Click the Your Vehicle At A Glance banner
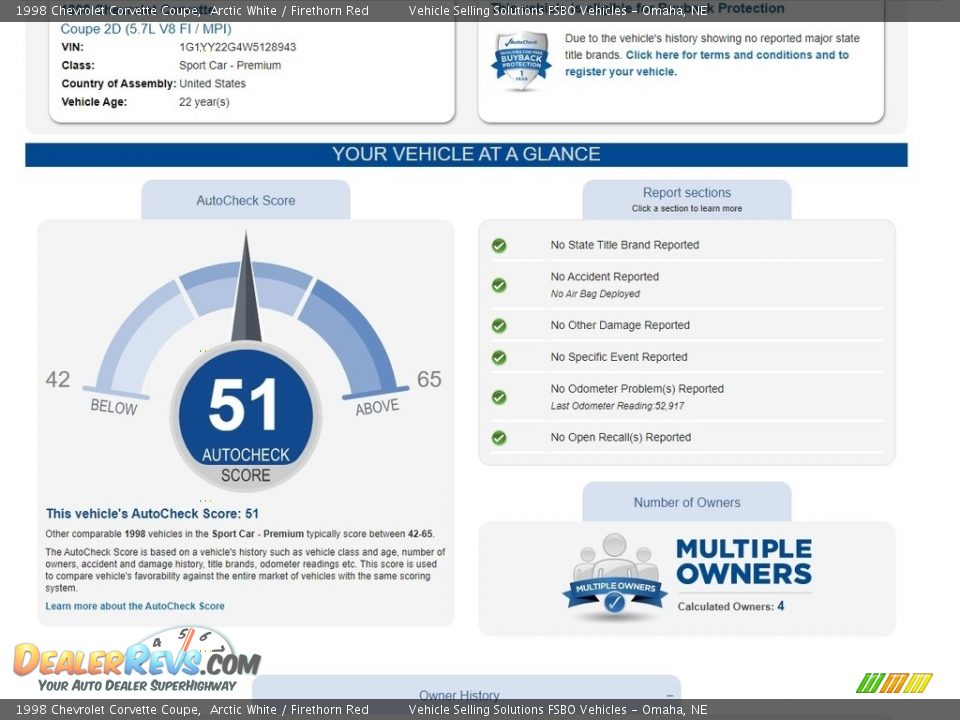 point(466,154)
